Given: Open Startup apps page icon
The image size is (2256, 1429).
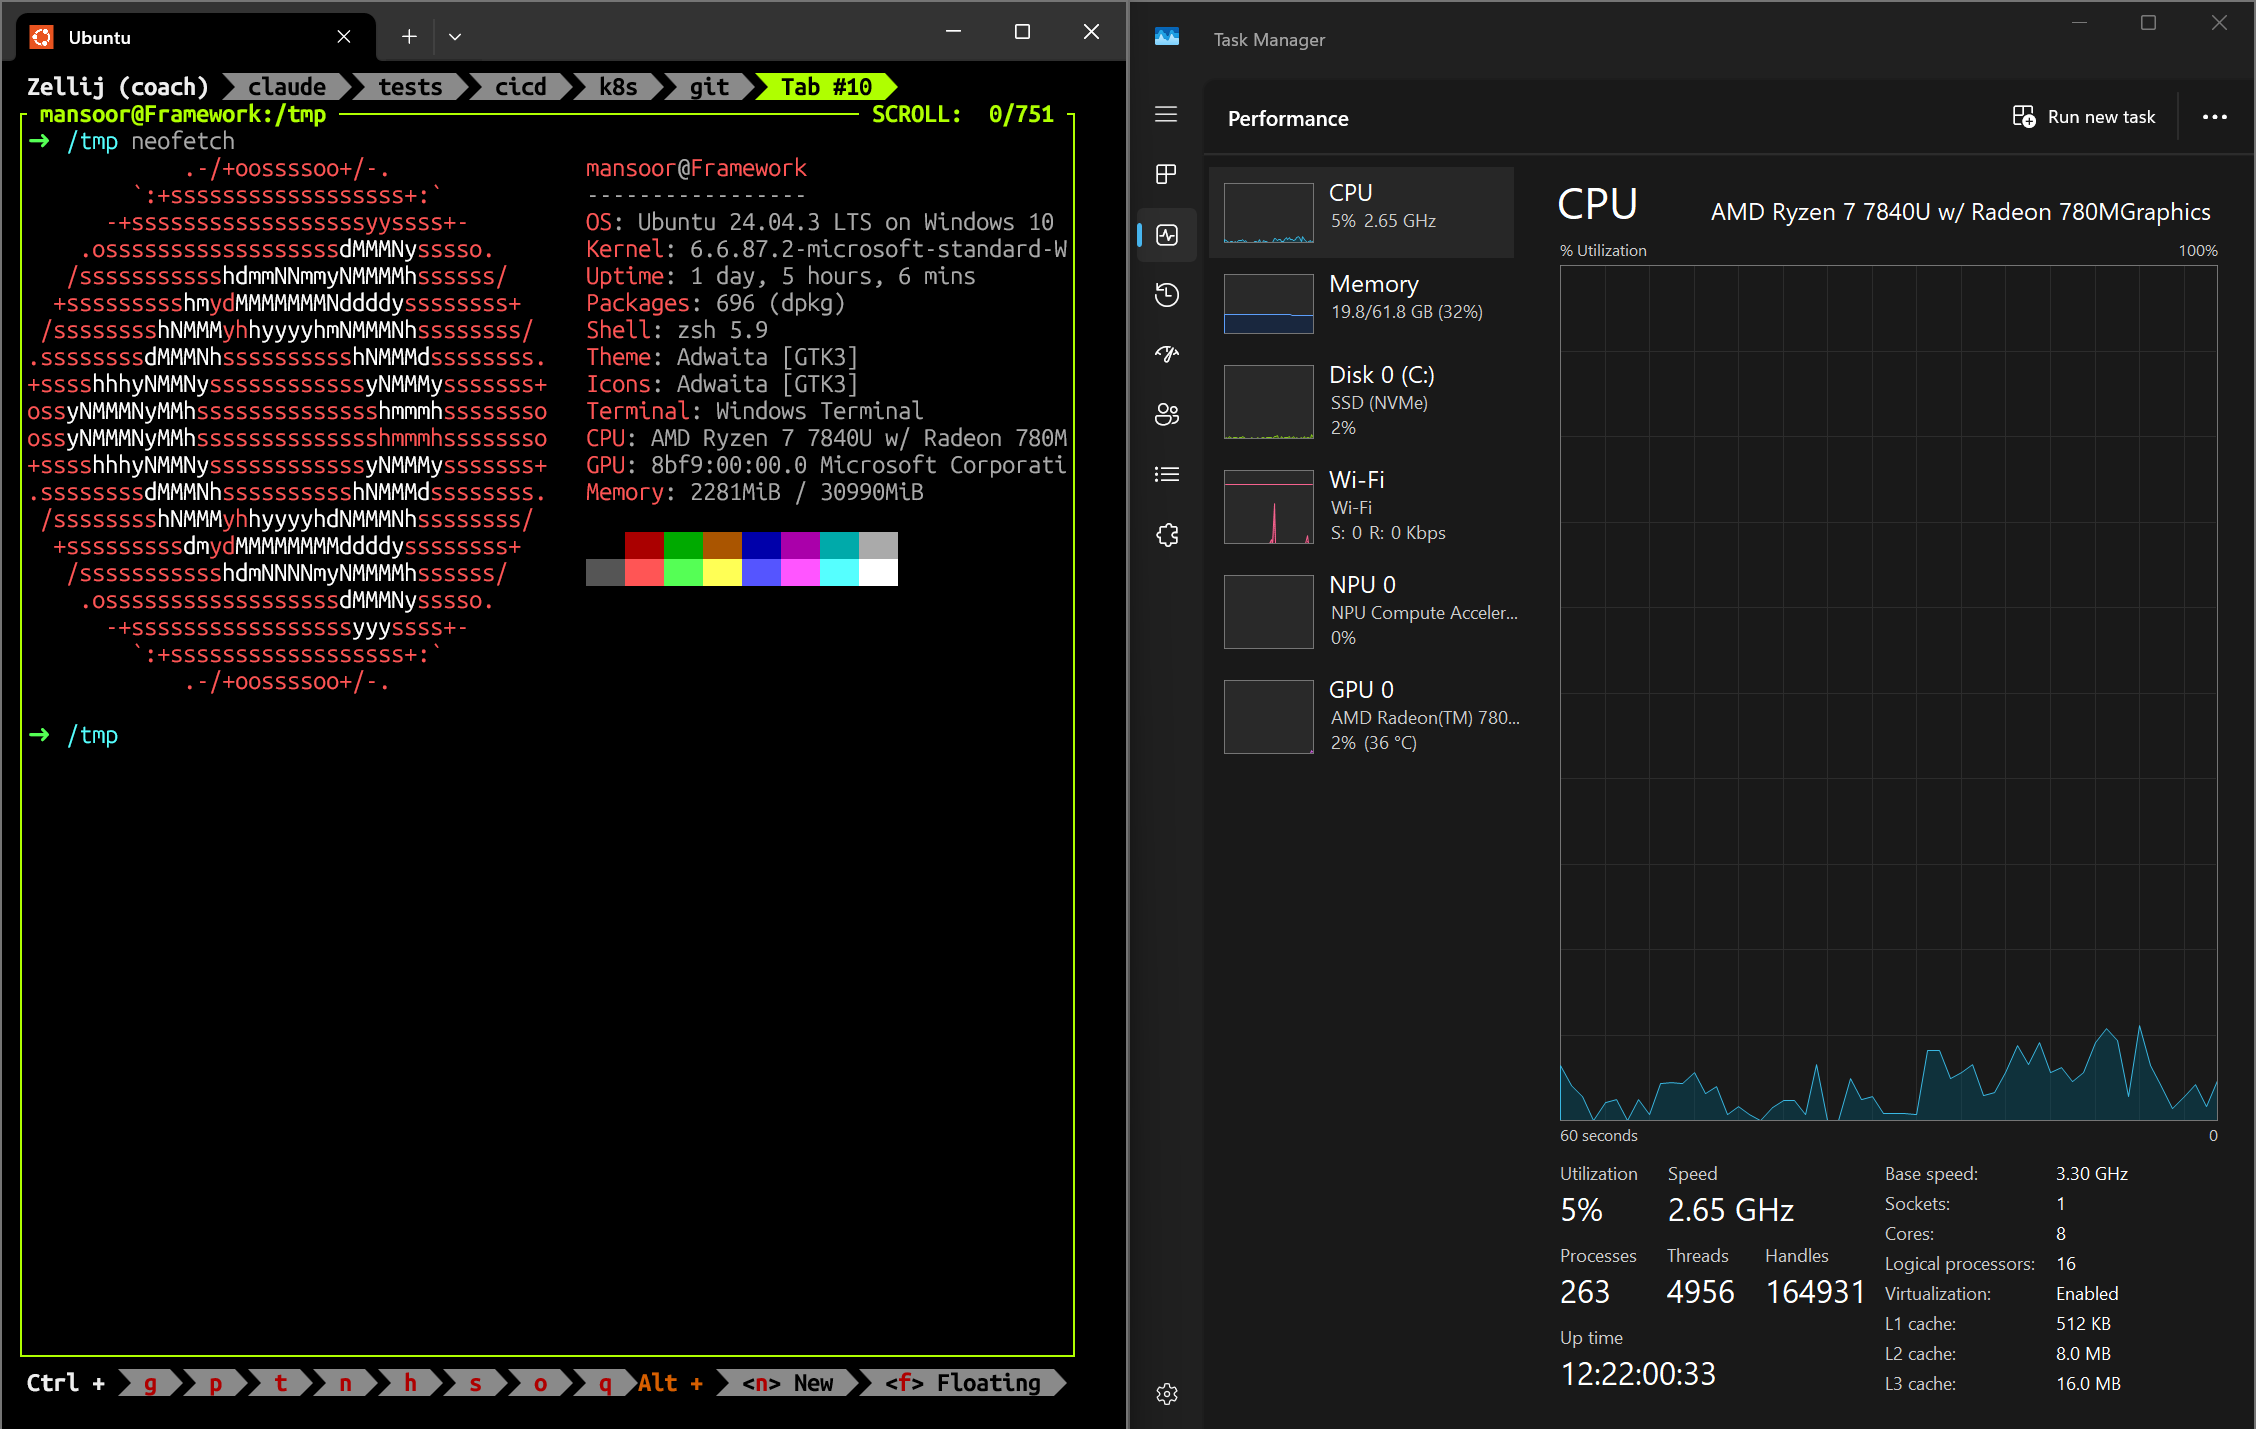Looking at the screenshot, I should click(1166, 354).
